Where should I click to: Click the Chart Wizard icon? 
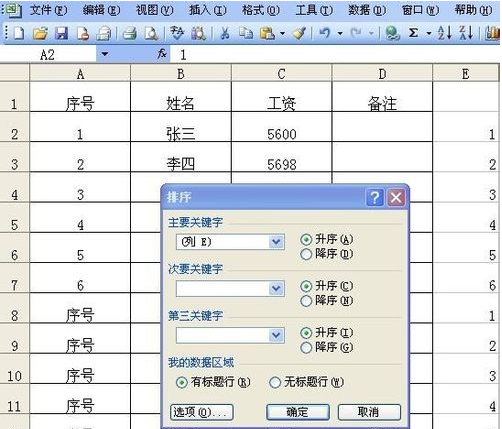pos(493,33)
